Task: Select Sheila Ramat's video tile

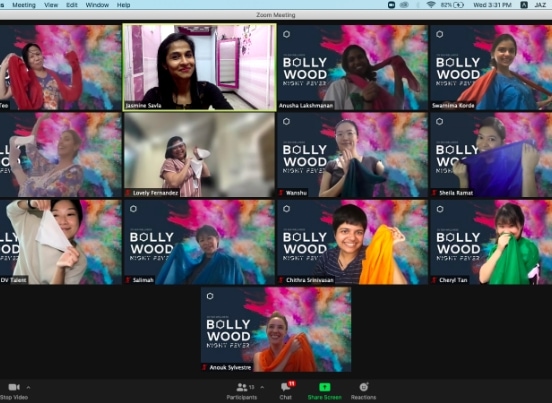Action: (x=491, y=155)
